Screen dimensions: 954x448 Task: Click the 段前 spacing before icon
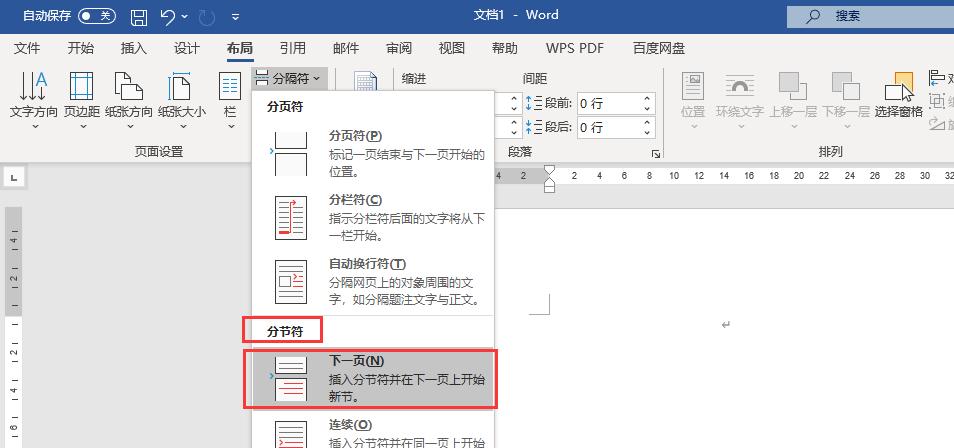pyautogui.click(x=533, y=103)
